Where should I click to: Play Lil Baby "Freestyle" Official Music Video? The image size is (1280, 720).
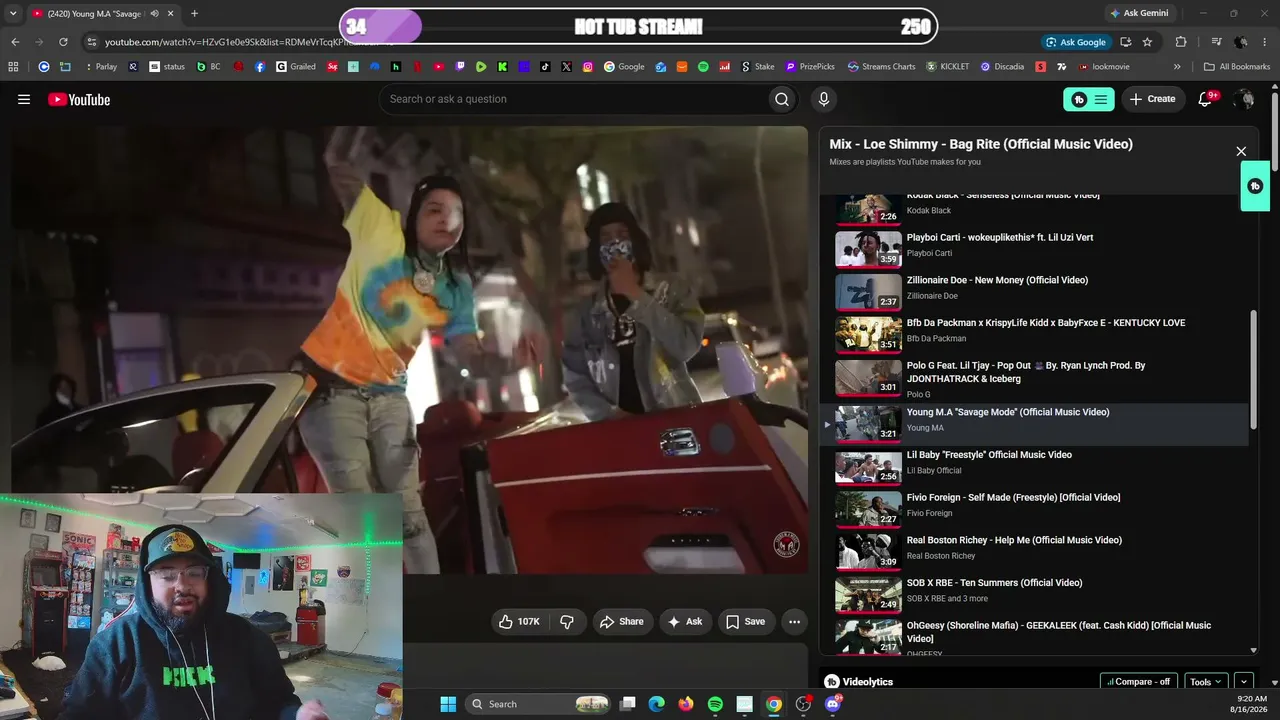[989, 455]
